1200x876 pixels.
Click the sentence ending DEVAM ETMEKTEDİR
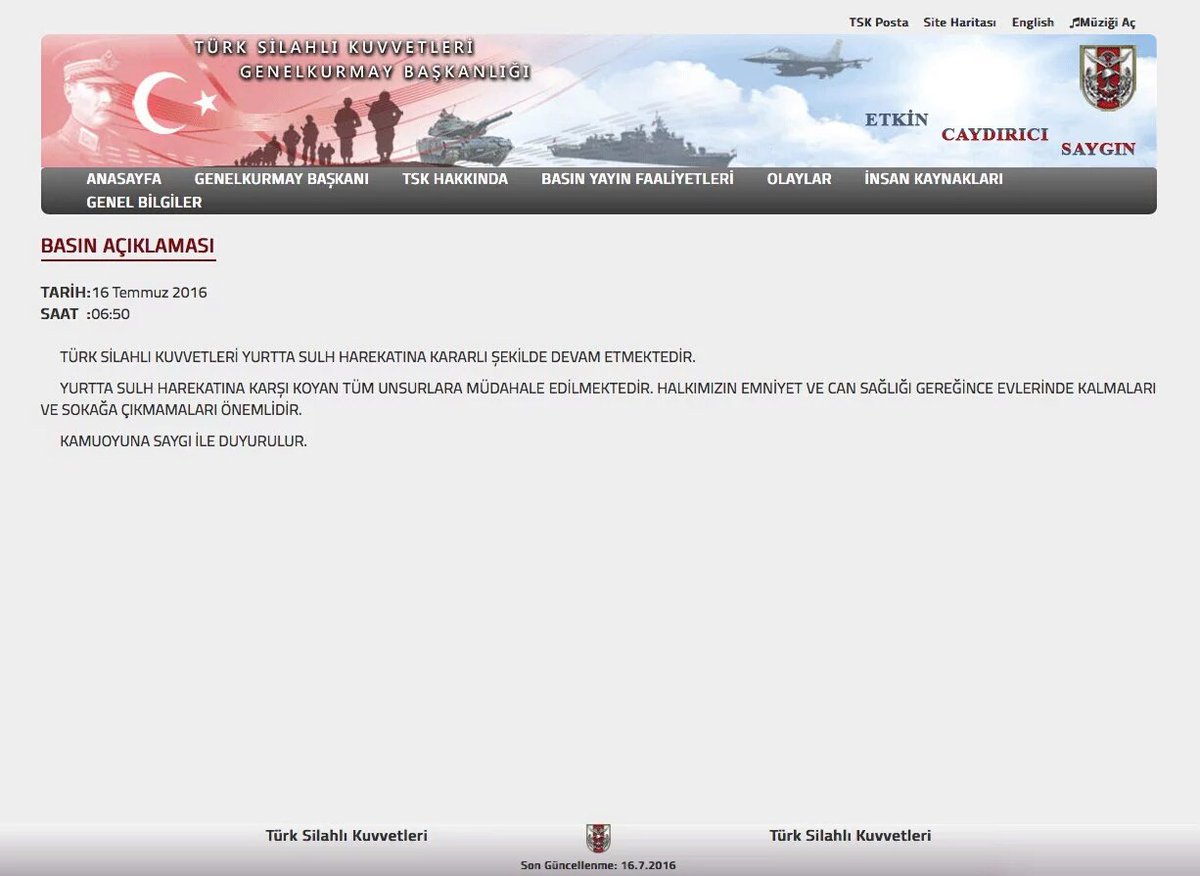point(377,357)
